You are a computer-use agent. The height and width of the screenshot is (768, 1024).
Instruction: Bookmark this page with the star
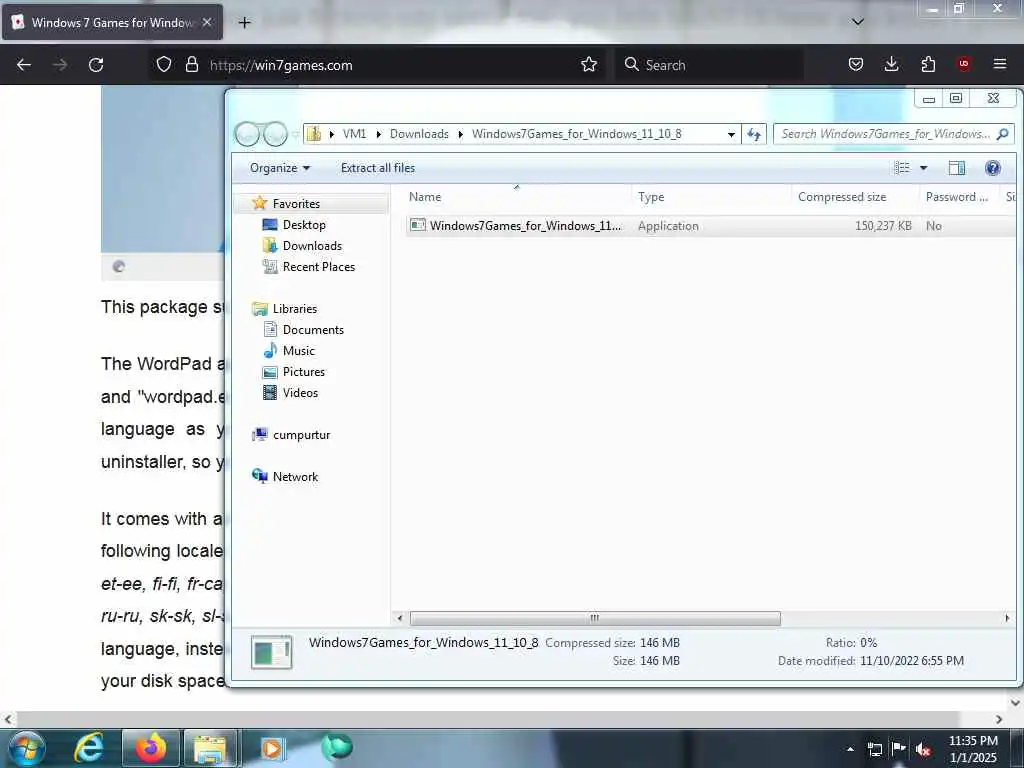point(589,64)
